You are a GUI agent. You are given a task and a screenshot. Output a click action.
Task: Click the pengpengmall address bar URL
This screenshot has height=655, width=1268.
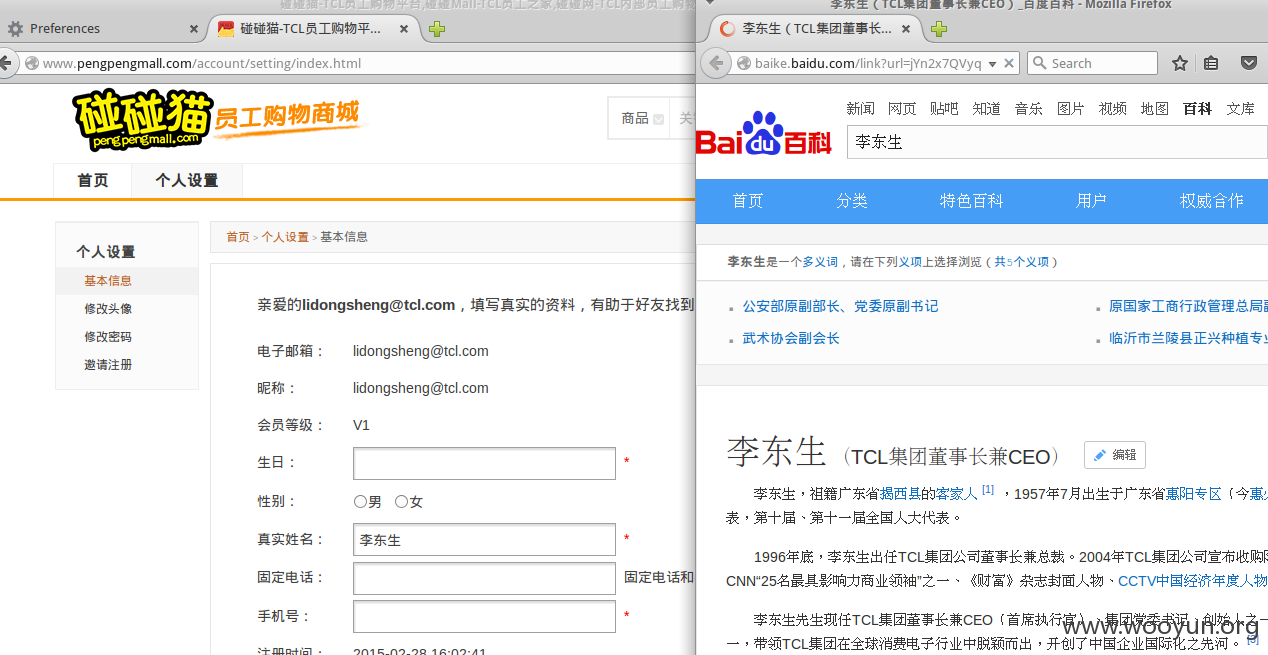[x=202, y=63]
